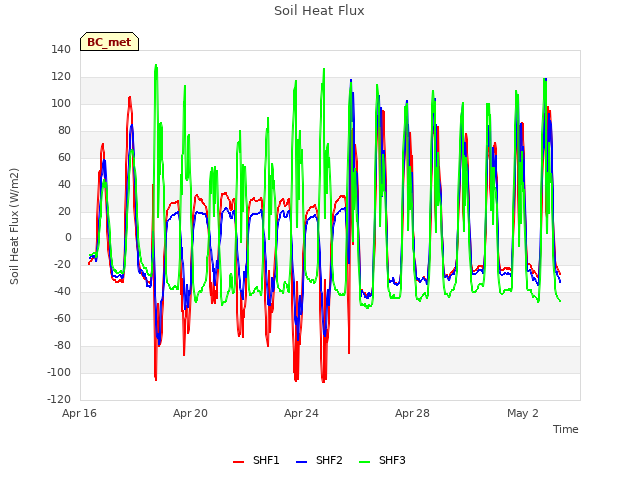Click the 40 y-axis tick label
Image resolution: width=640 pixels, height=480 pixels.
click(64, 184)
